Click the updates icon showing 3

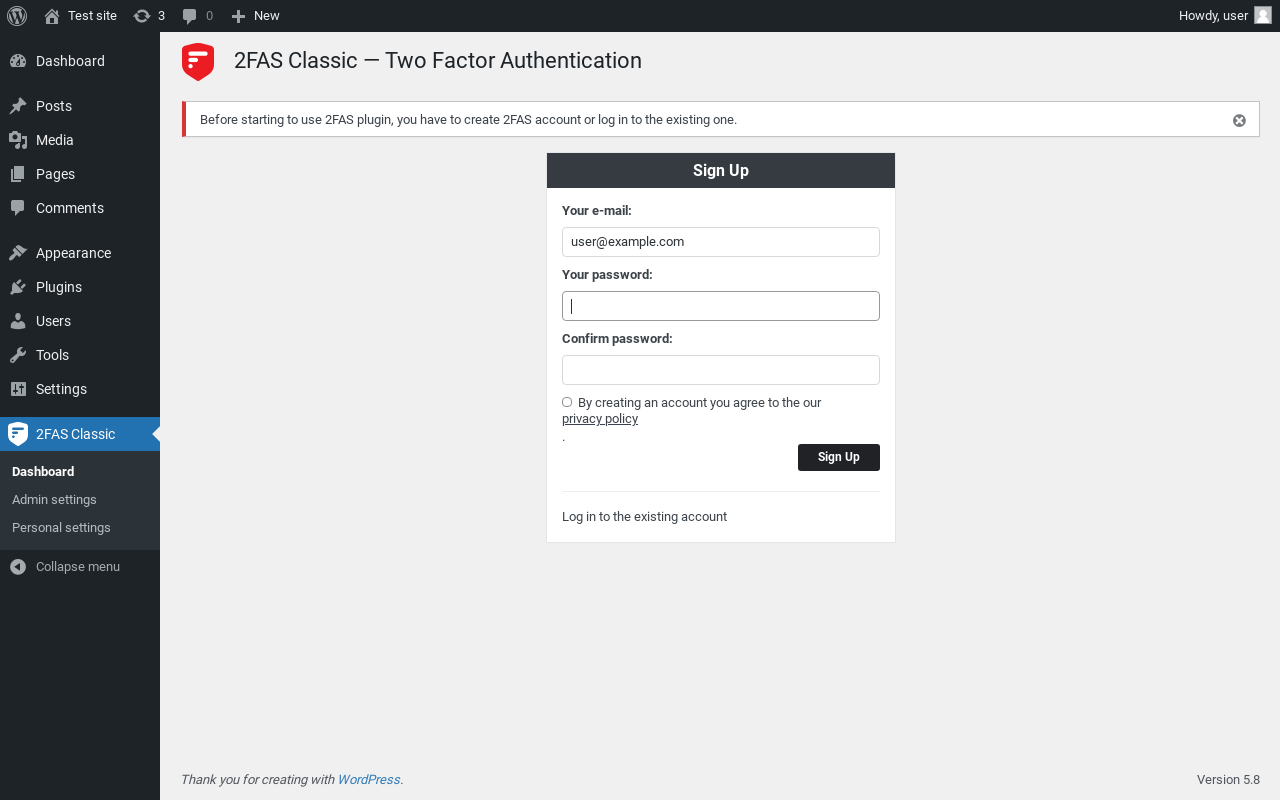pos(149,16)
